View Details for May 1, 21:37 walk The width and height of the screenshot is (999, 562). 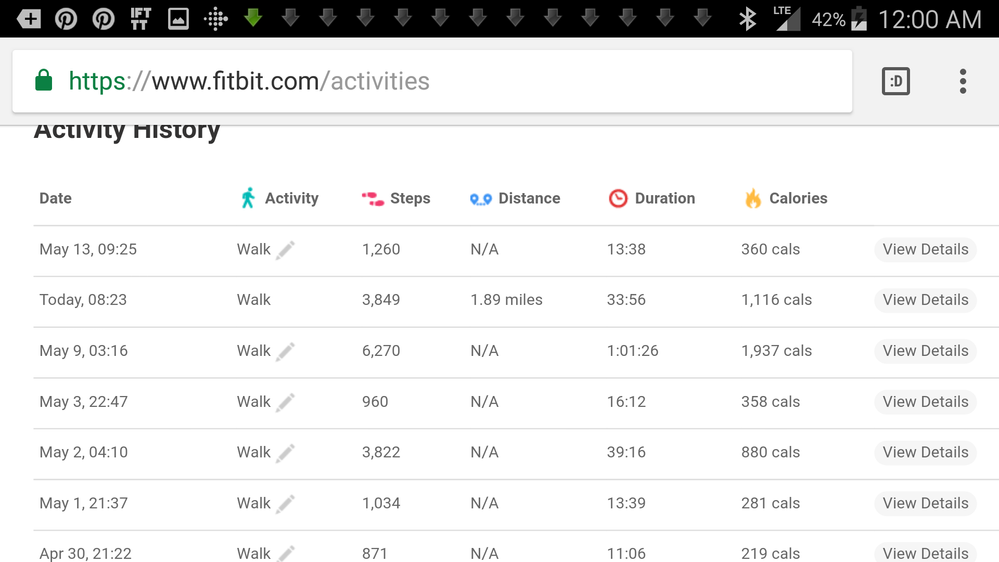coord(925,503)
